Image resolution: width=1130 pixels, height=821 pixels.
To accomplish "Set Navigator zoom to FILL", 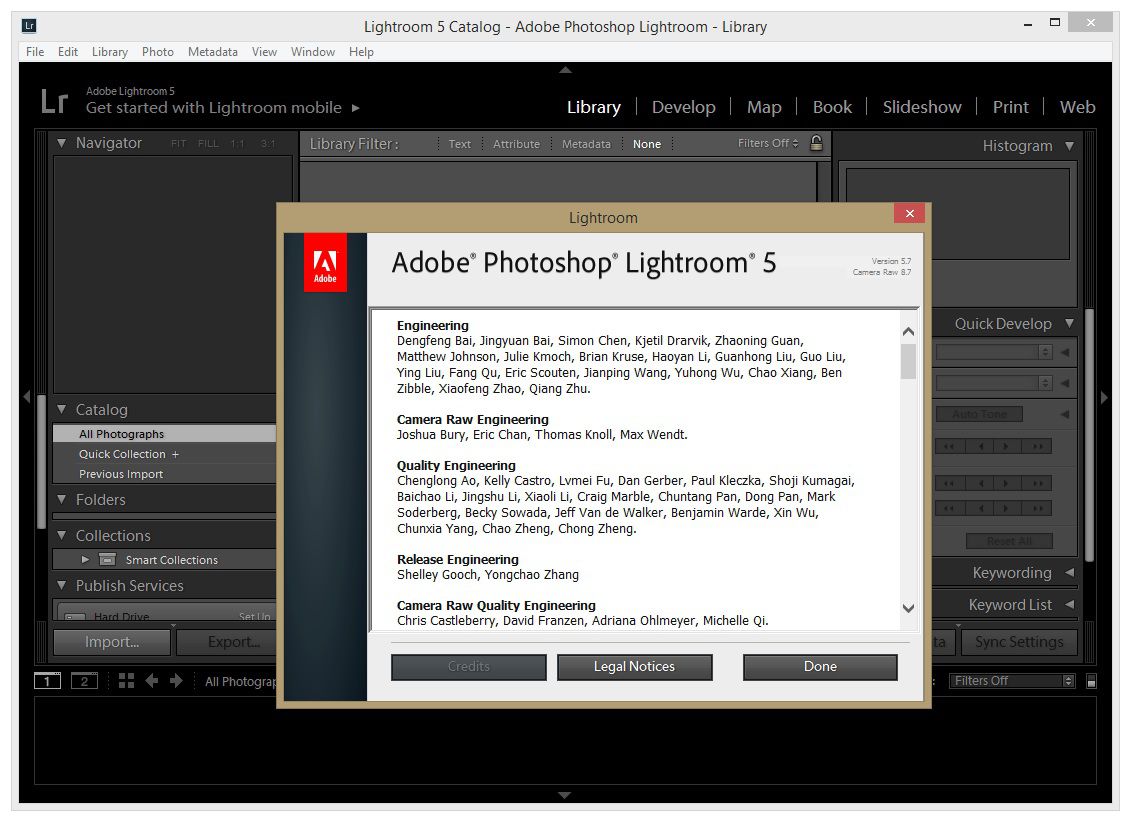I will [208, 143].
